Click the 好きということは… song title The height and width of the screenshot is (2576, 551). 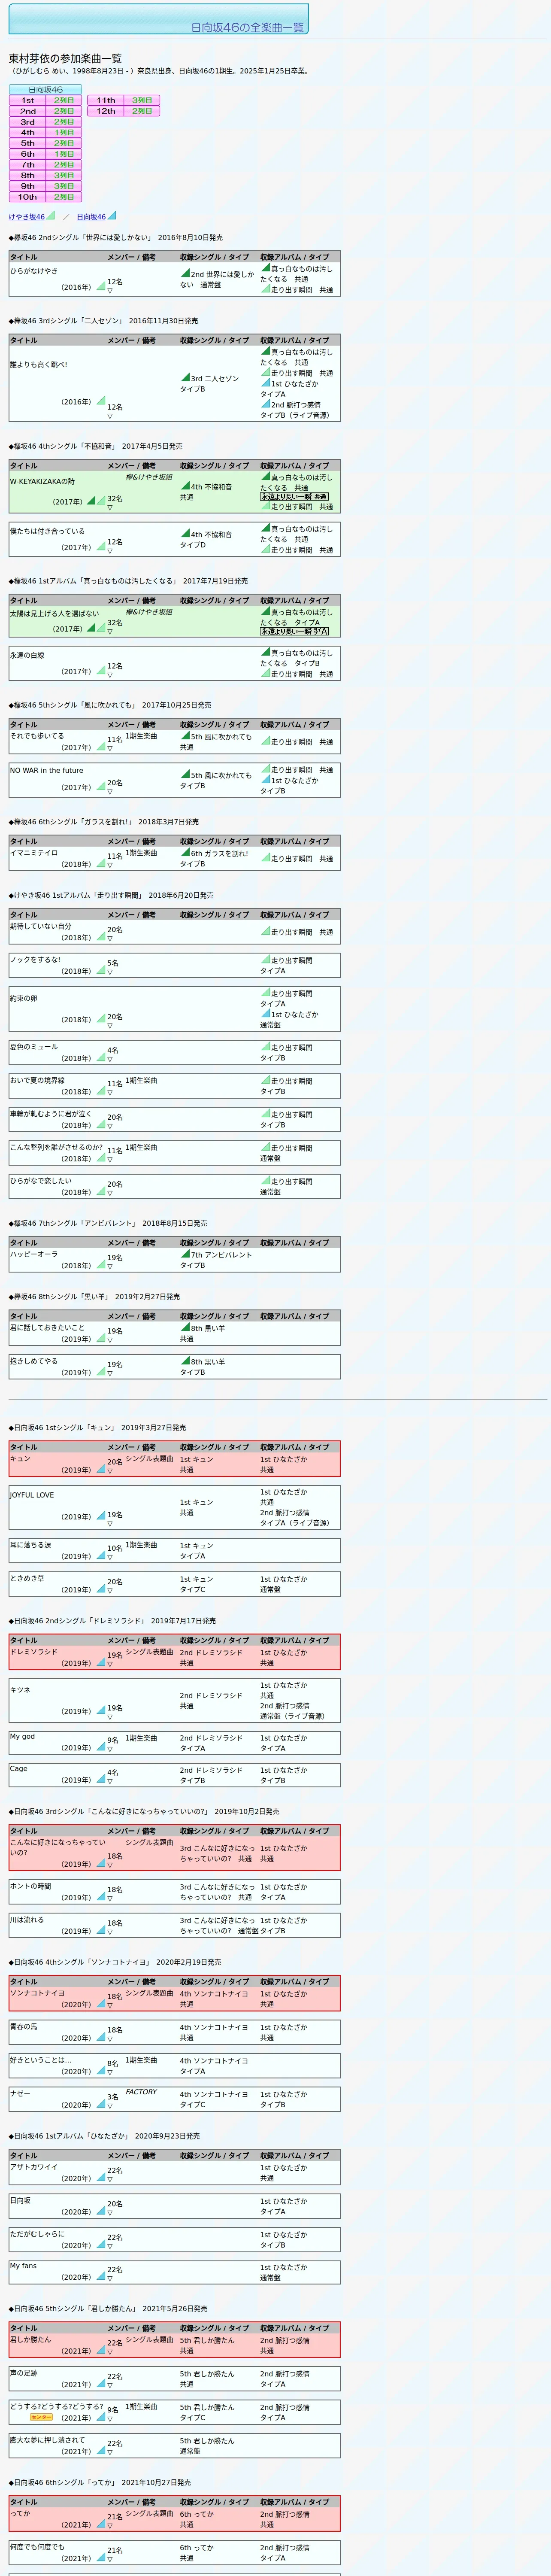(x=41, y=2060)
